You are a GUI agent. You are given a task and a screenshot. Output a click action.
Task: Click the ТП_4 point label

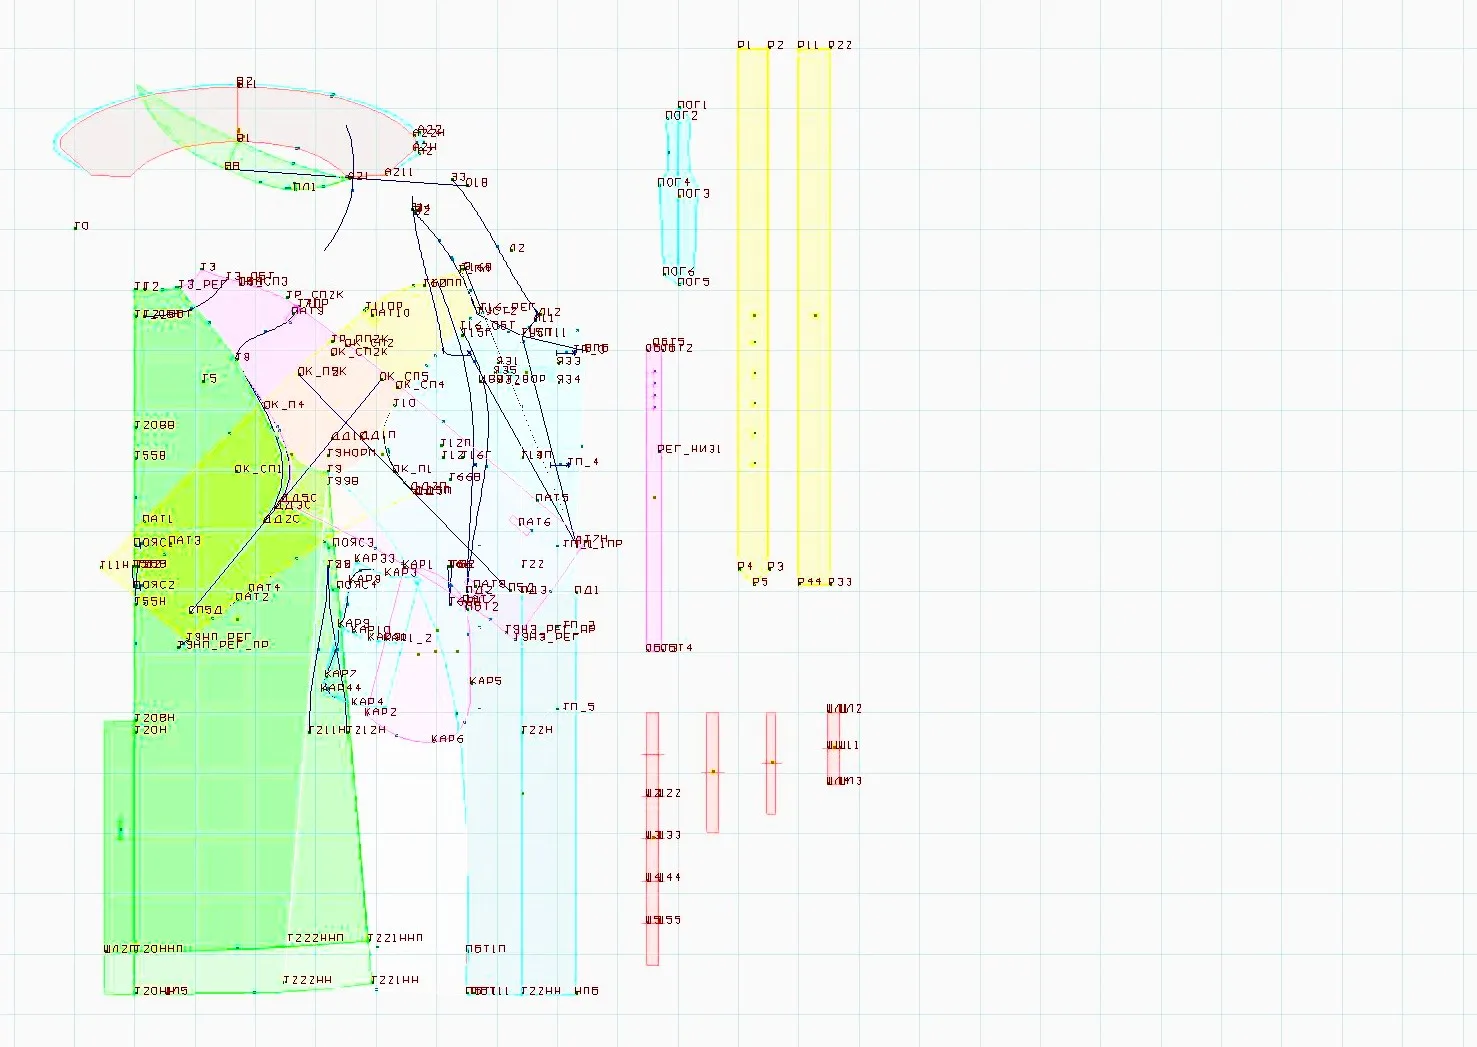(583, 462)
